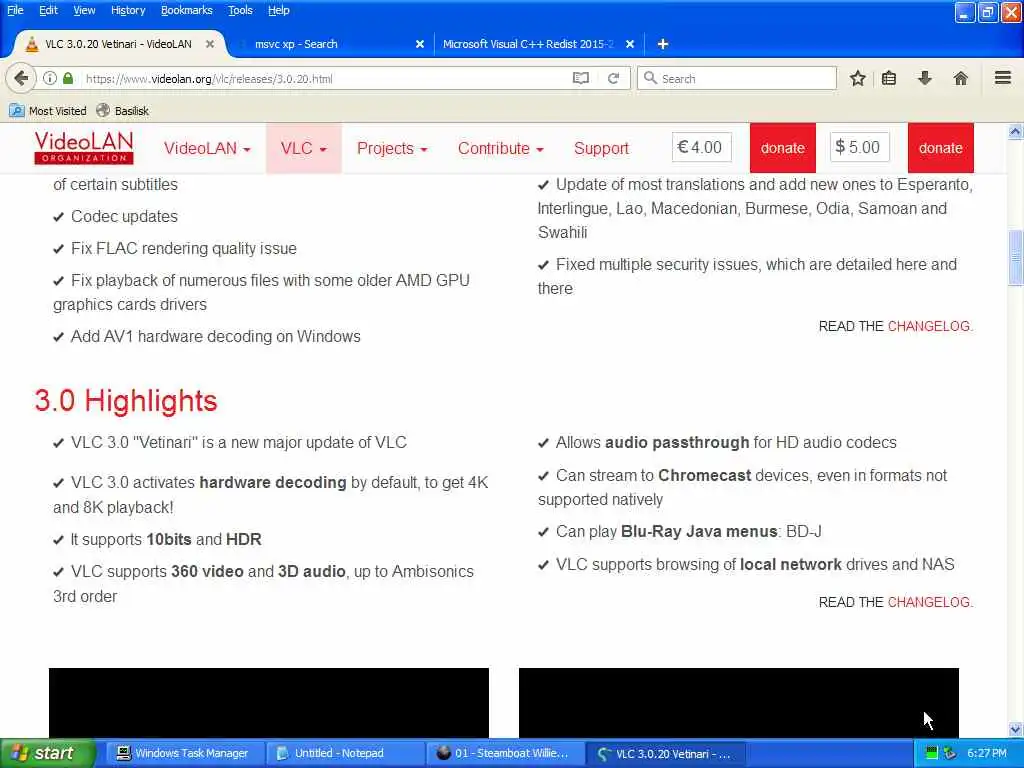Click the second system tray icon

click(x=950, y=753)
